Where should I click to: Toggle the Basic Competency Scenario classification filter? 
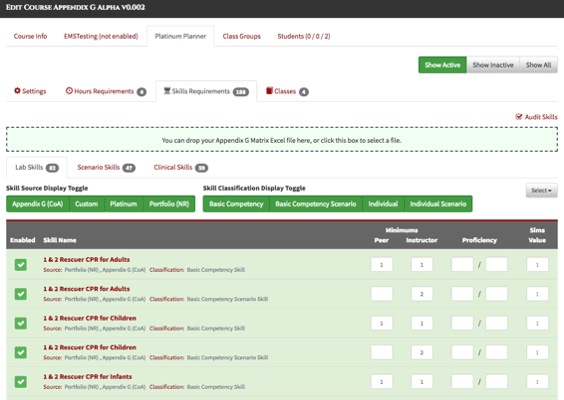click(x=316, y=204)
